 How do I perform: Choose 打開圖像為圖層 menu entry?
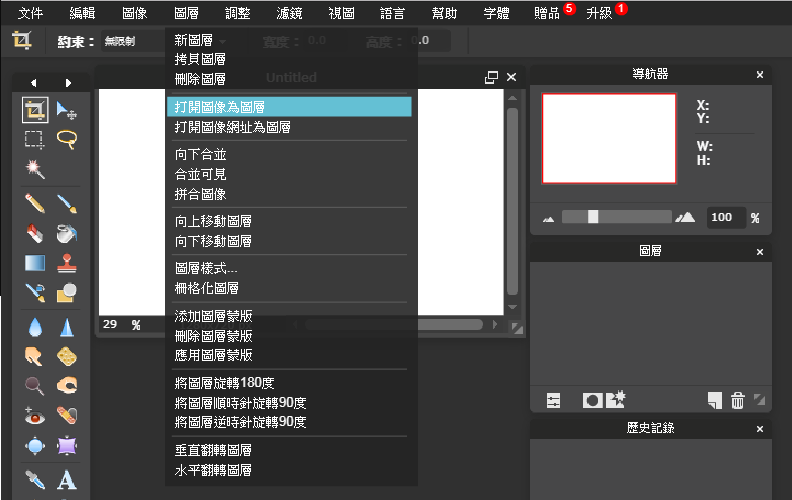pyautogui.click(x=289, y=107)
